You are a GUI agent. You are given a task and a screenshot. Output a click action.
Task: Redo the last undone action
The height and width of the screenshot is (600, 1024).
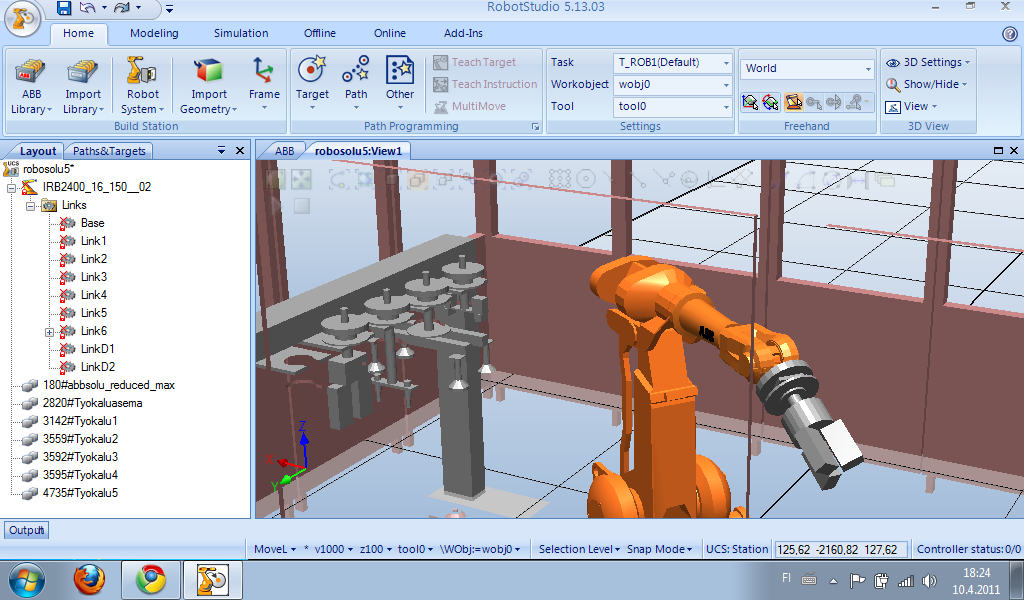pos(121,8)
